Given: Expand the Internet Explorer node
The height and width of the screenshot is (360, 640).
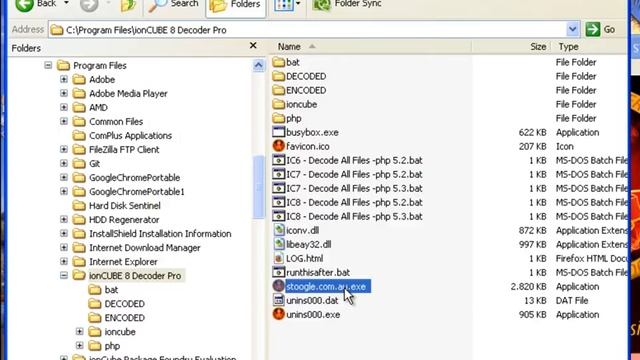Looking at the screenshot, I should pos(64,262).
